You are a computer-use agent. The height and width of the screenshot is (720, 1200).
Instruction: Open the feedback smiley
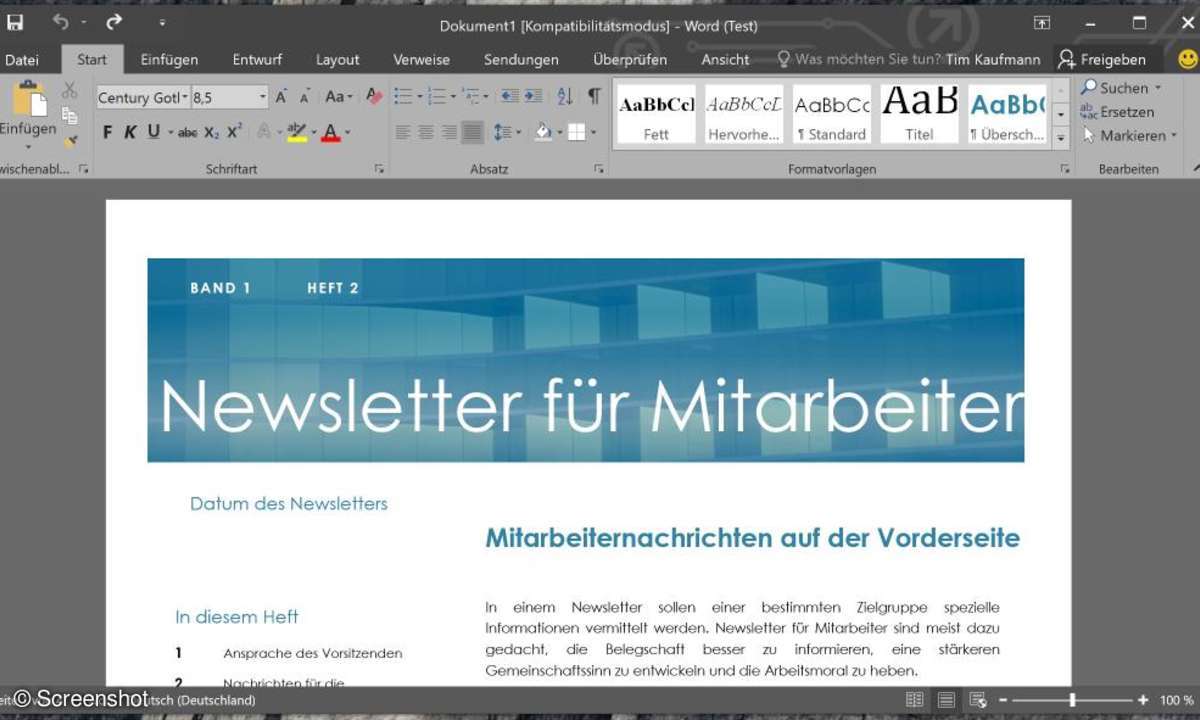(x=1187, y=59)
